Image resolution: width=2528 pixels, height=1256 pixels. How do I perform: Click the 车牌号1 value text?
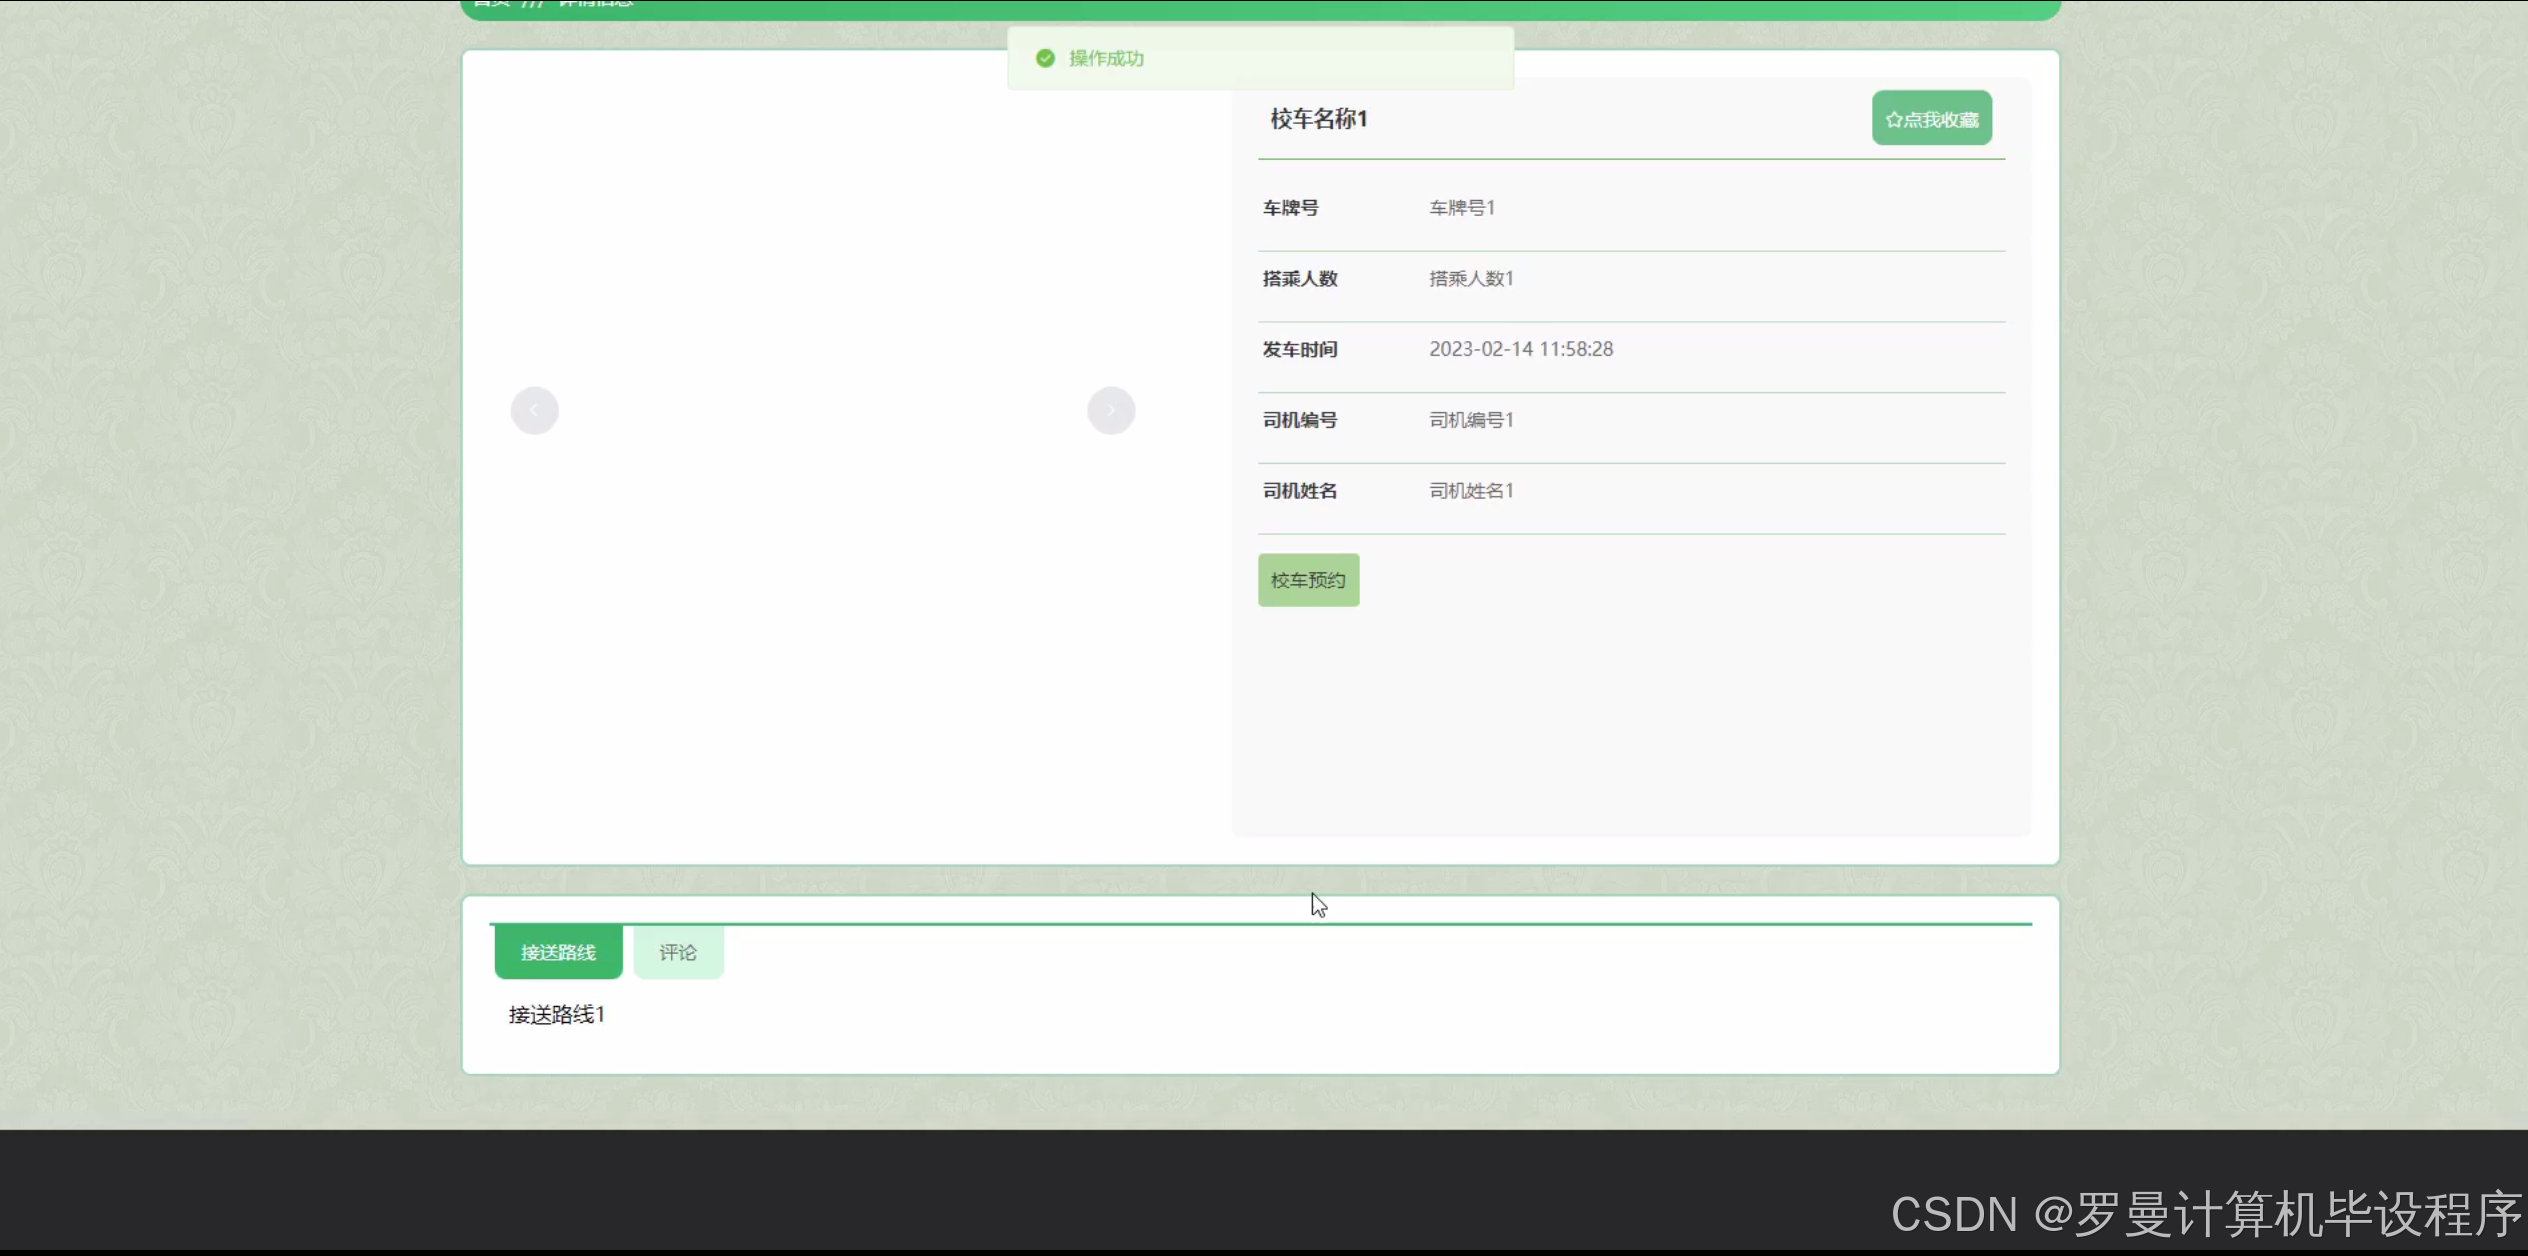(x=1461, y=208)
